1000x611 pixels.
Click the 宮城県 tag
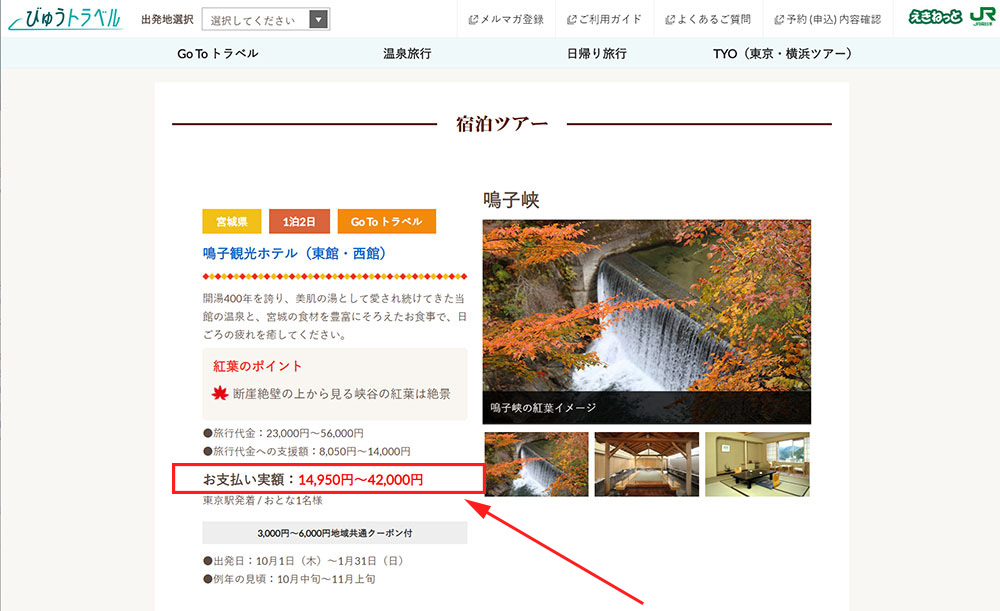(x=232, y=221)
